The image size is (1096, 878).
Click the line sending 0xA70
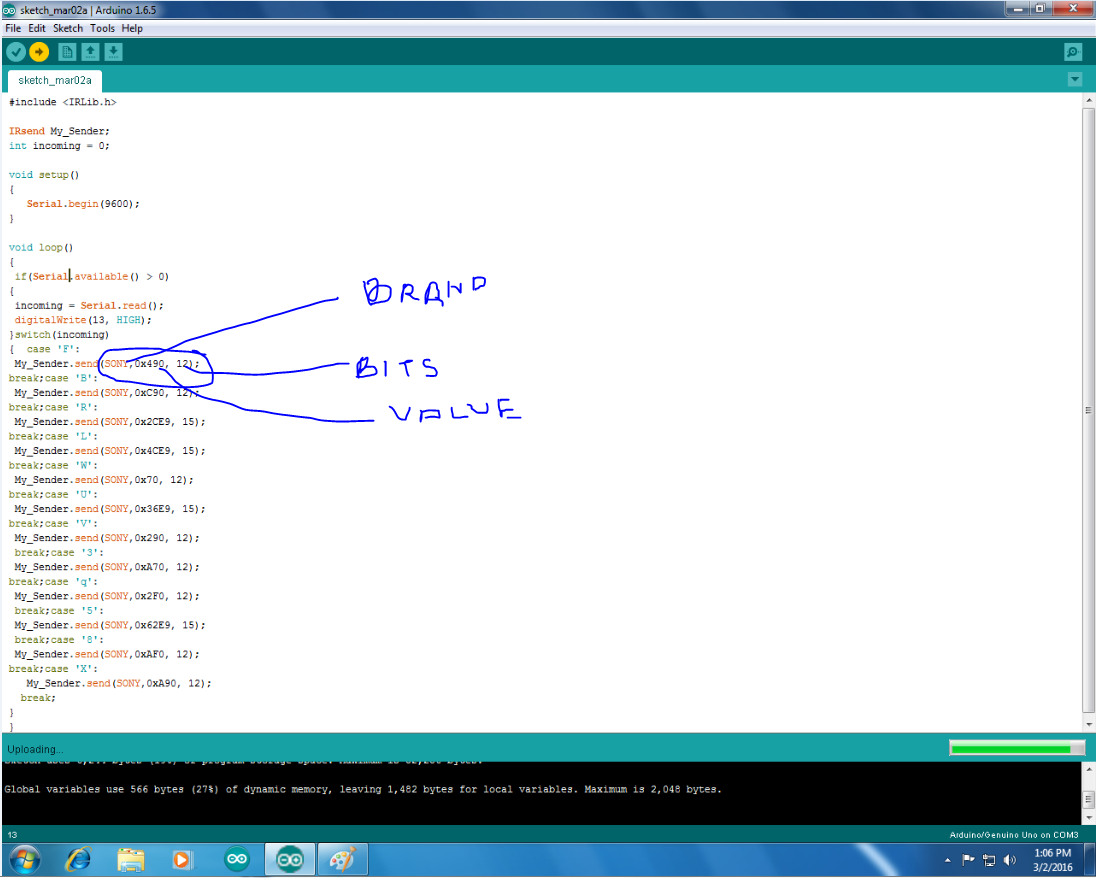coord(107,567)
